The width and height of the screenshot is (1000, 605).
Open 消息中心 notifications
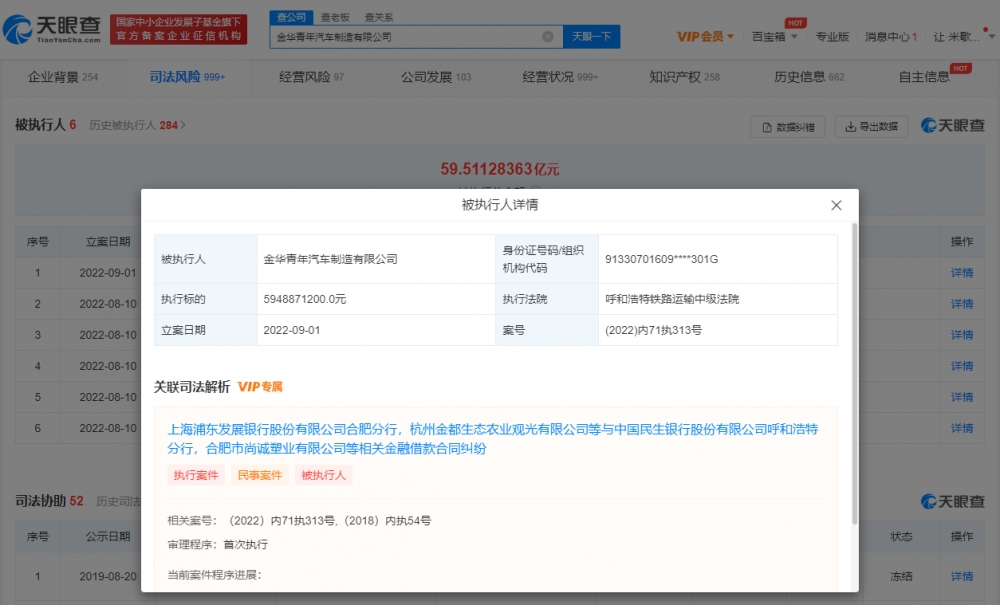pos(890,36)
